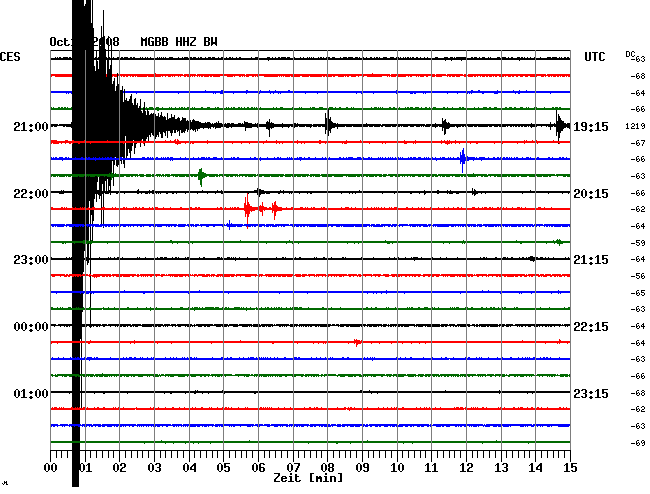Select the 00:00 local time label
The width and height of the screenshot is (650, 494).
pyautogui.click(x=31, y=327)
